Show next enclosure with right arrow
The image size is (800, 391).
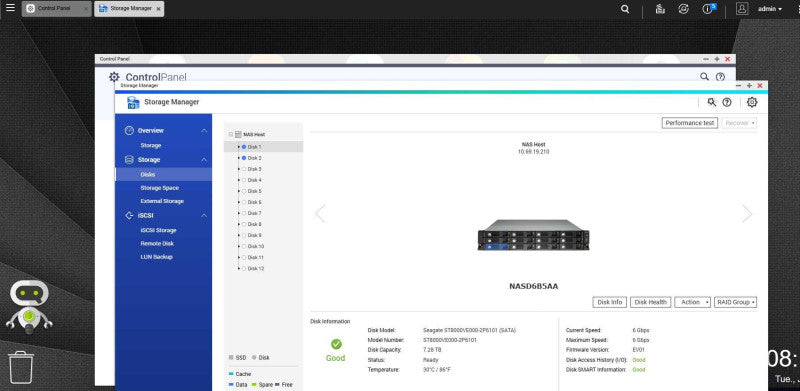(x=747, y=213)
